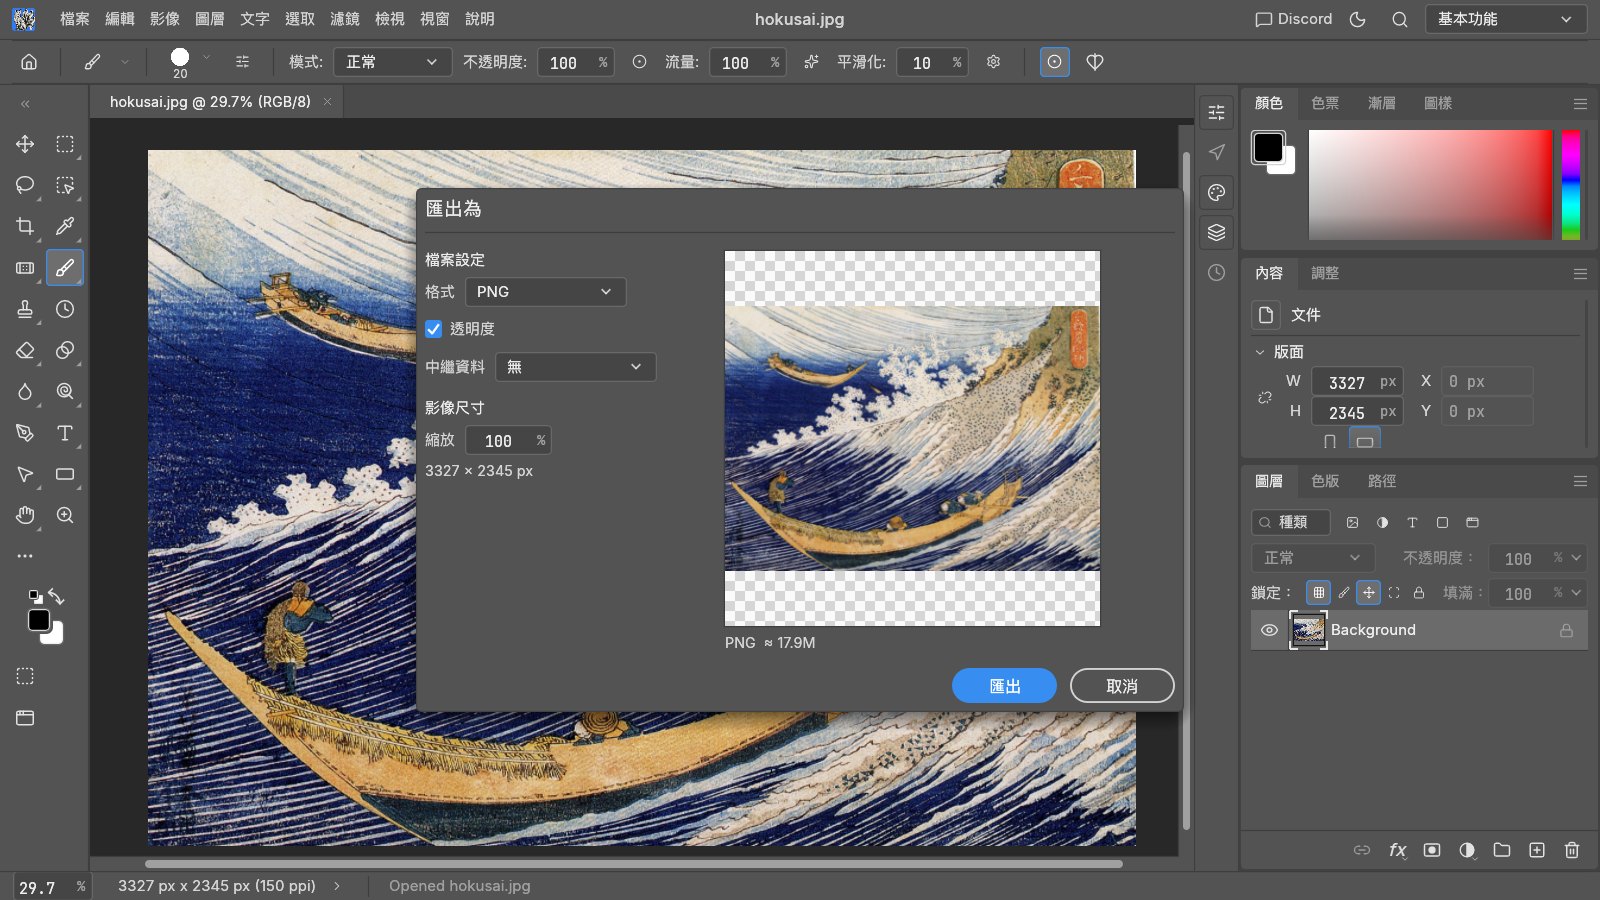This screenshot has width=1600, height=900.
Task: Select the Hand tool
Action: tap(25, 515)
